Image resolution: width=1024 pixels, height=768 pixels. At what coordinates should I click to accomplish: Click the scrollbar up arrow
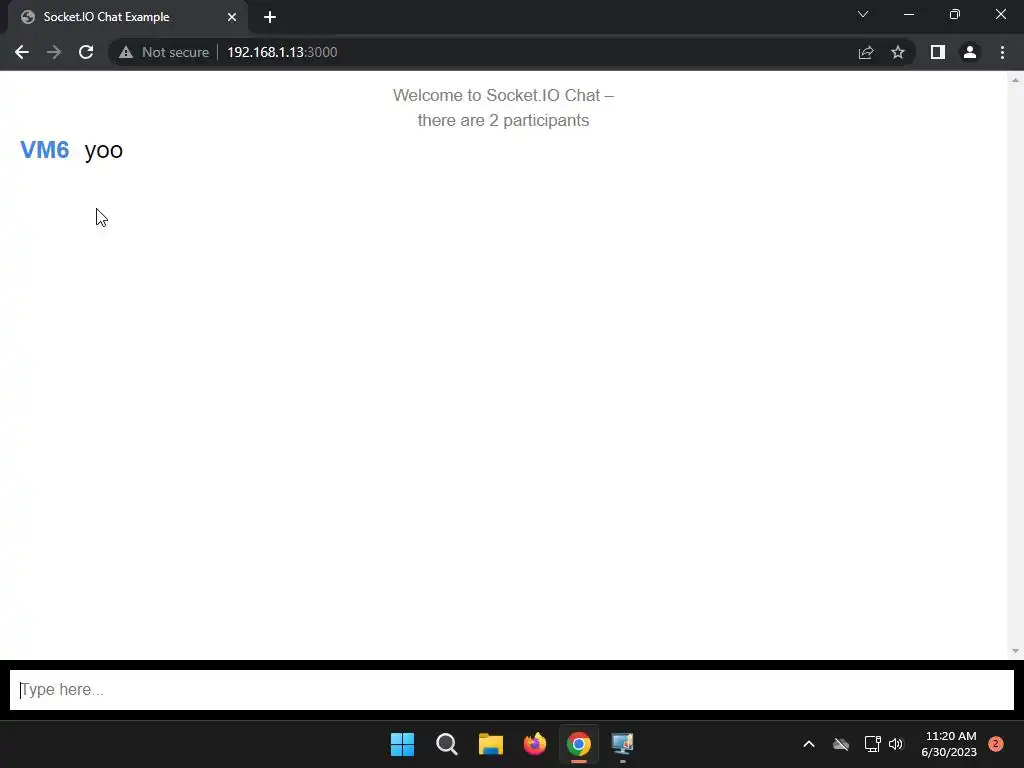(1015, 80)
